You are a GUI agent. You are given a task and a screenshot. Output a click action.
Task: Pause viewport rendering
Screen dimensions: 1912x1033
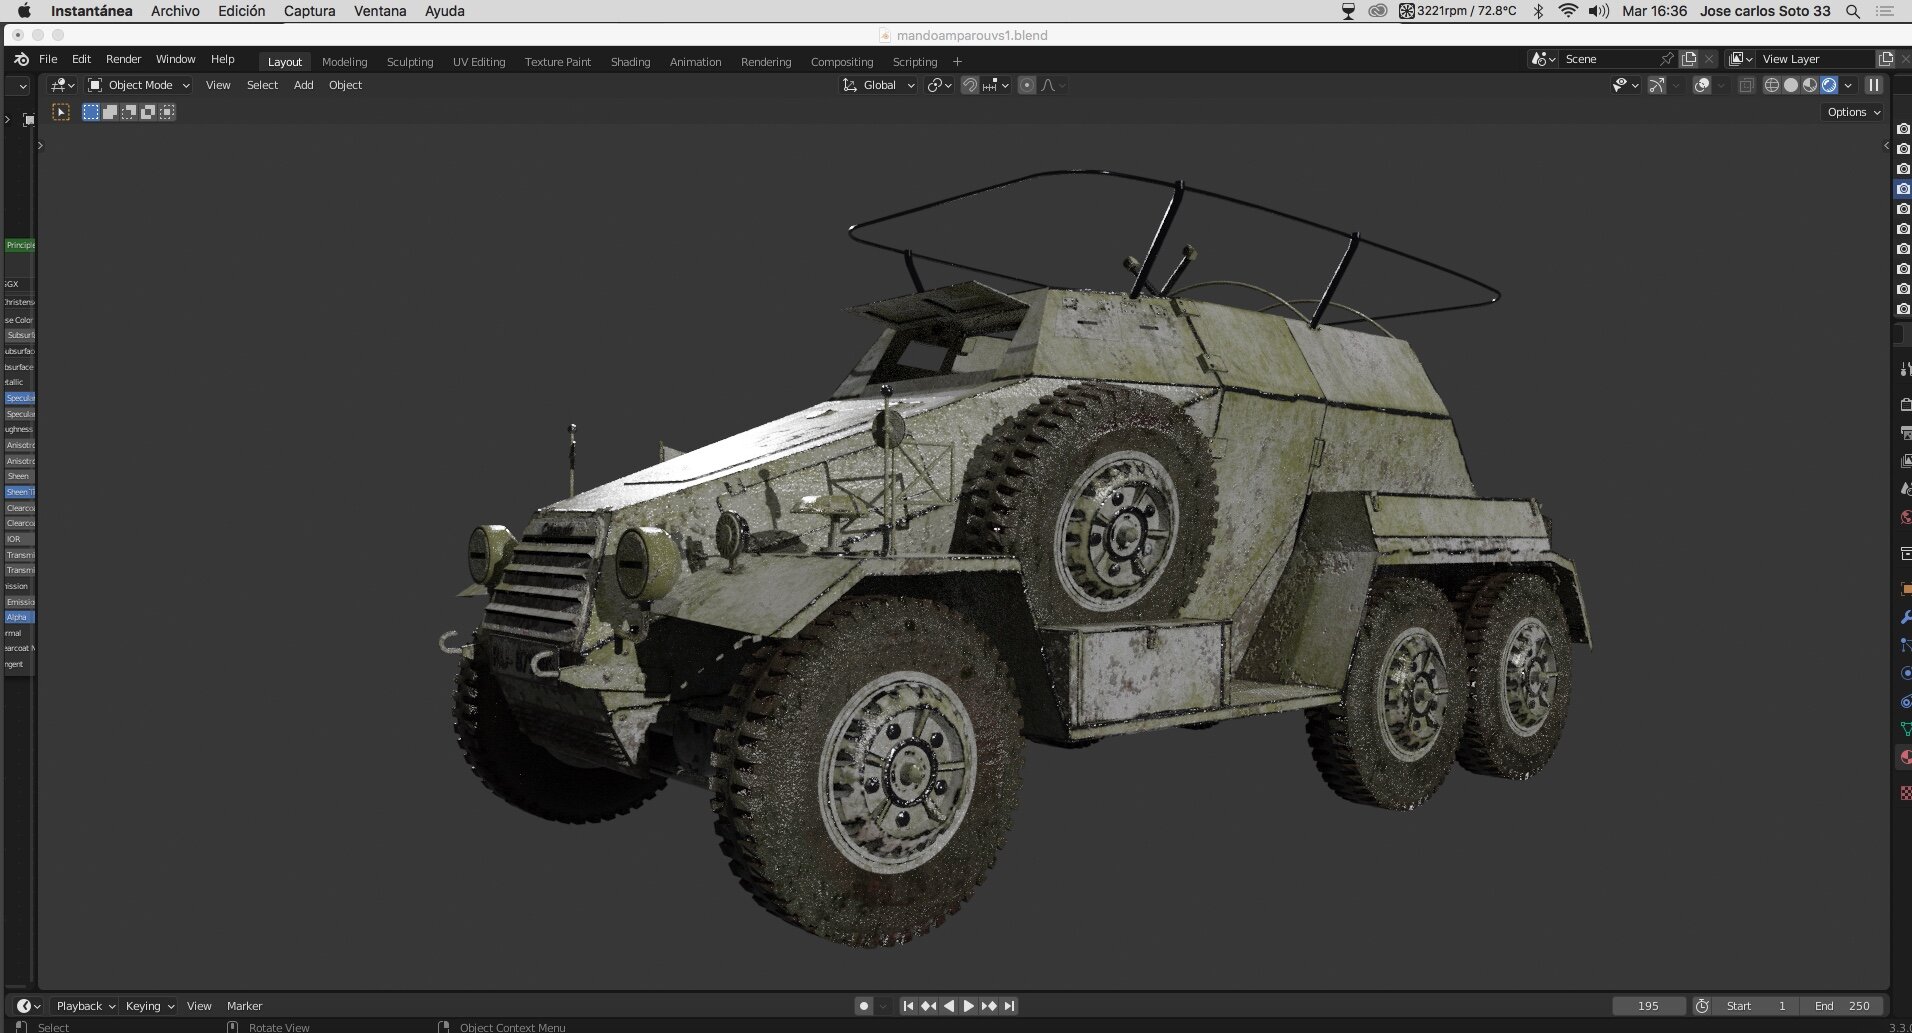1874,85
